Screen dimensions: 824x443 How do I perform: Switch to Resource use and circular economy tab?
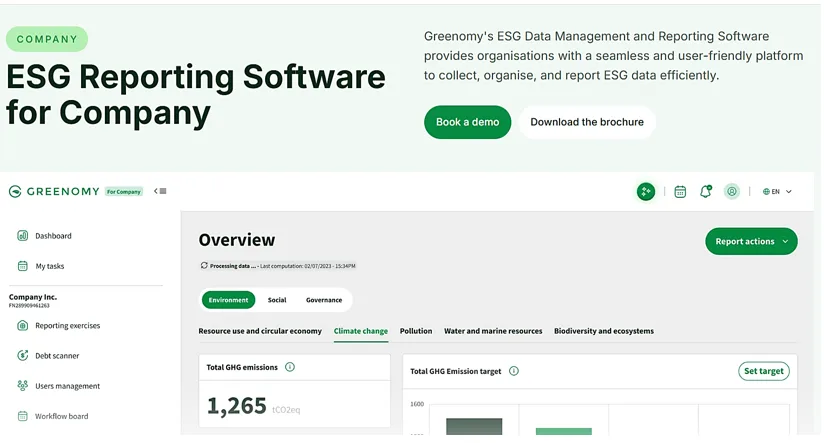click(x=260, y=331)
